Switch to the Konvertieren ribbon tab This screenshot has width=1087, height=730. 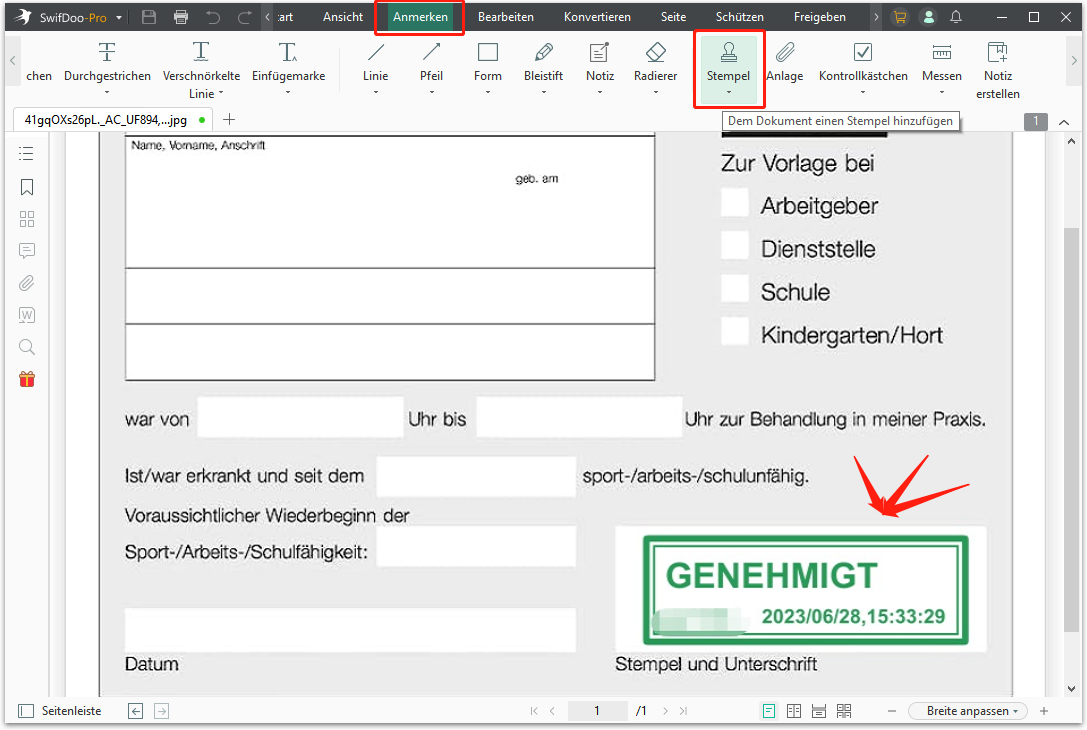(x=597, y=16)
